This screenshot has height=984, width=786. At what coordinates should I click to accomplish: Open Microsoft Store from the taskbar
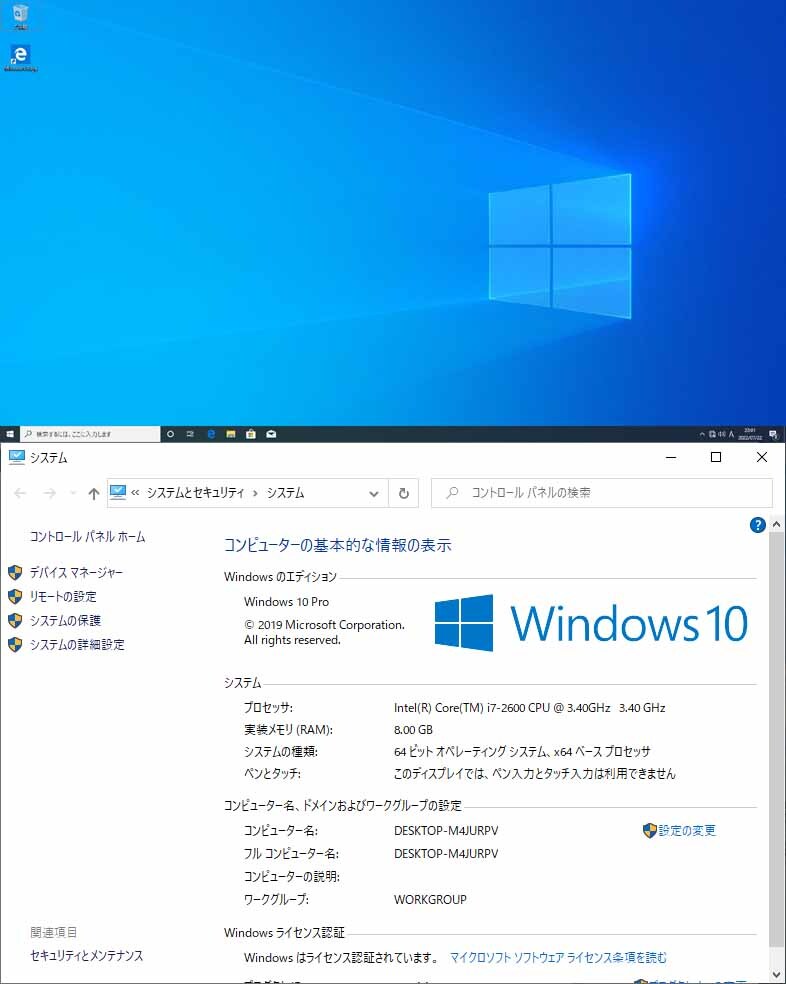point(251,434)
